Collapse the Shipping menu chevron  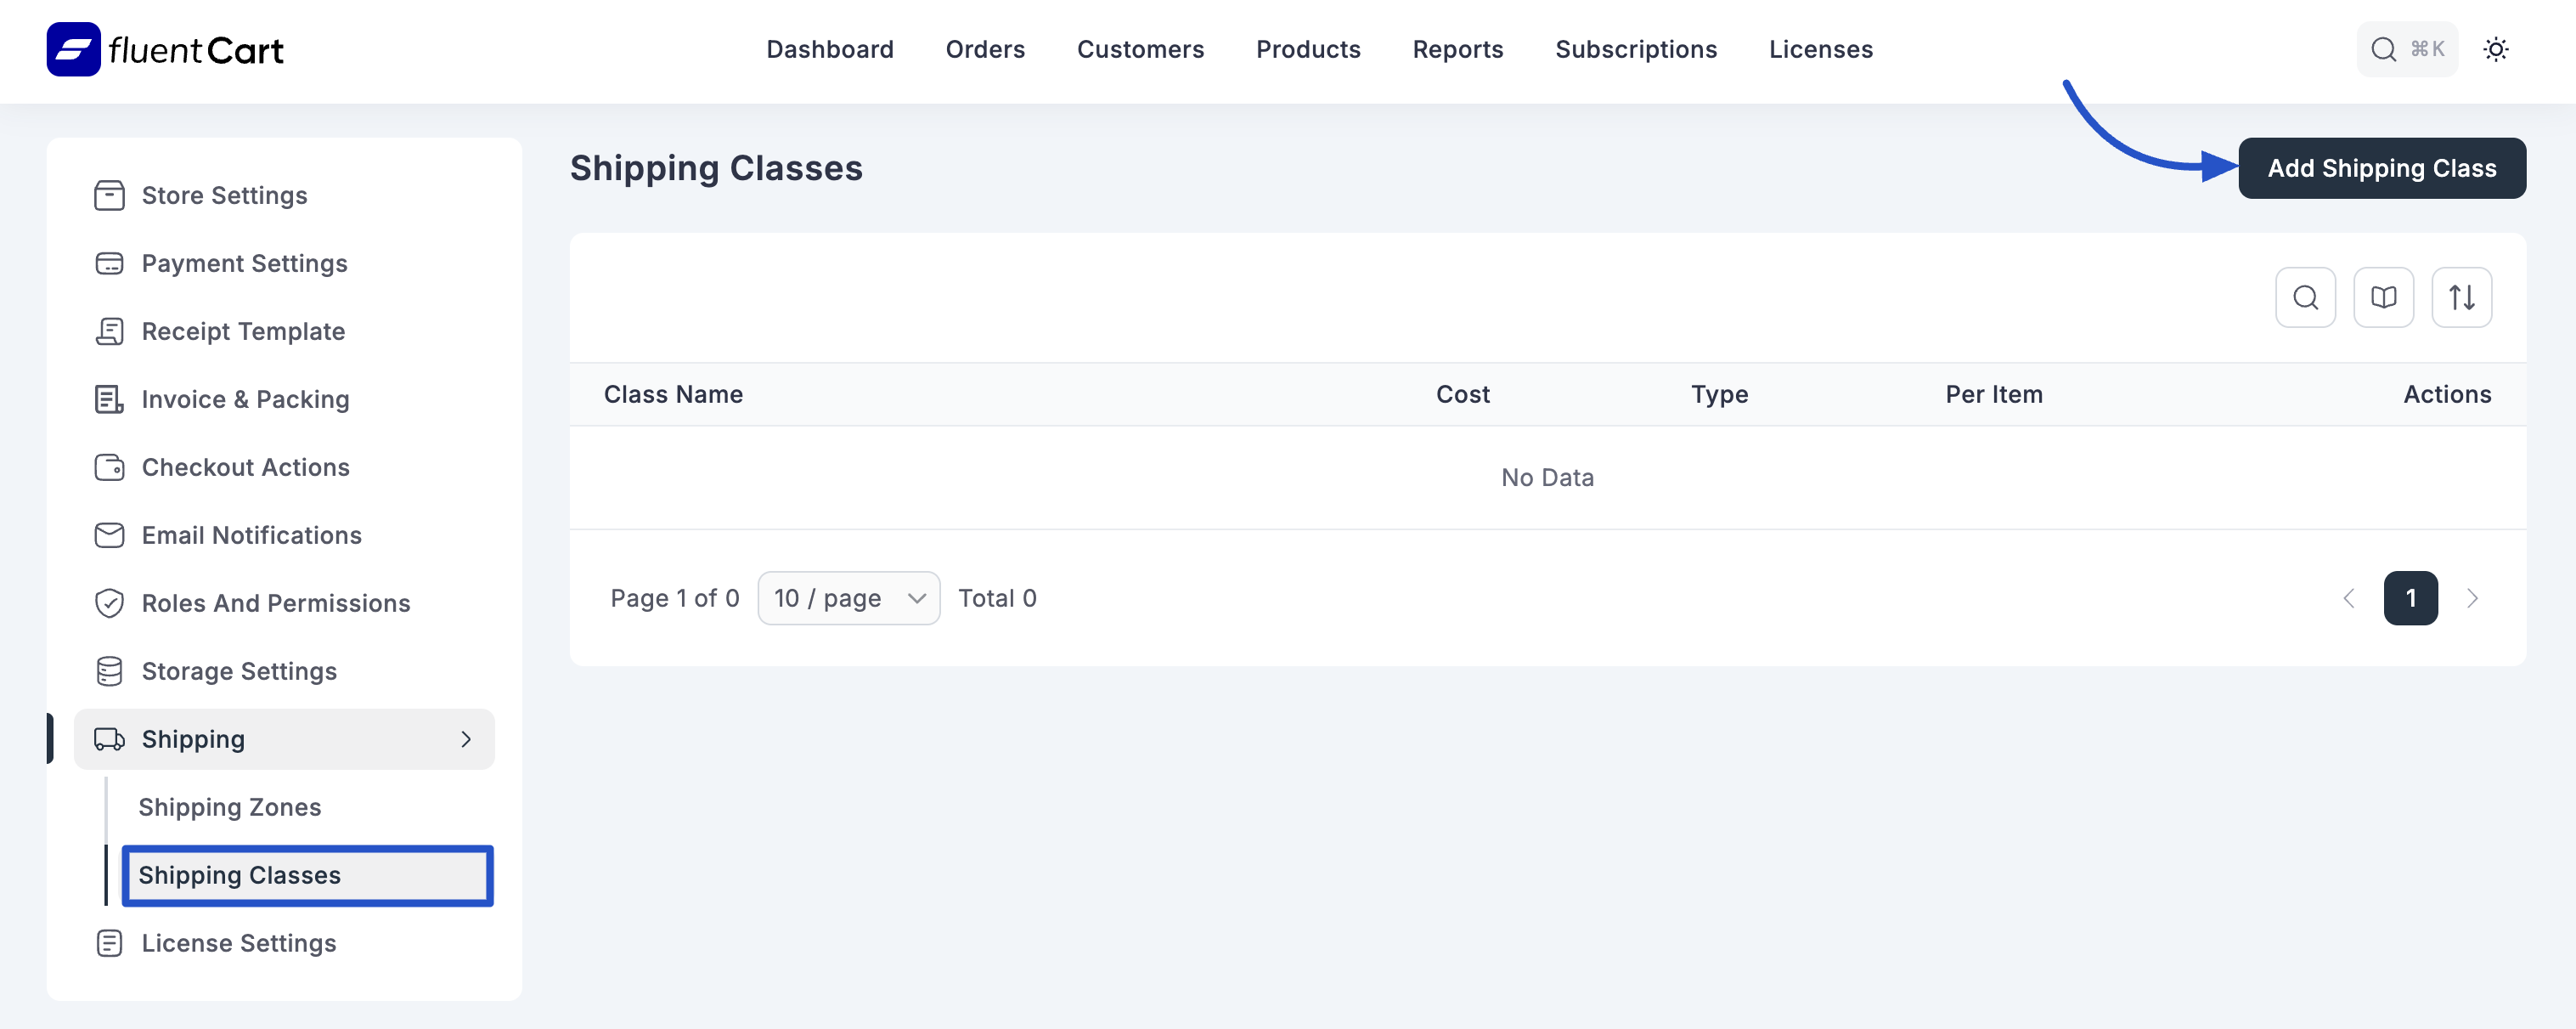click(x=465, y=739)
